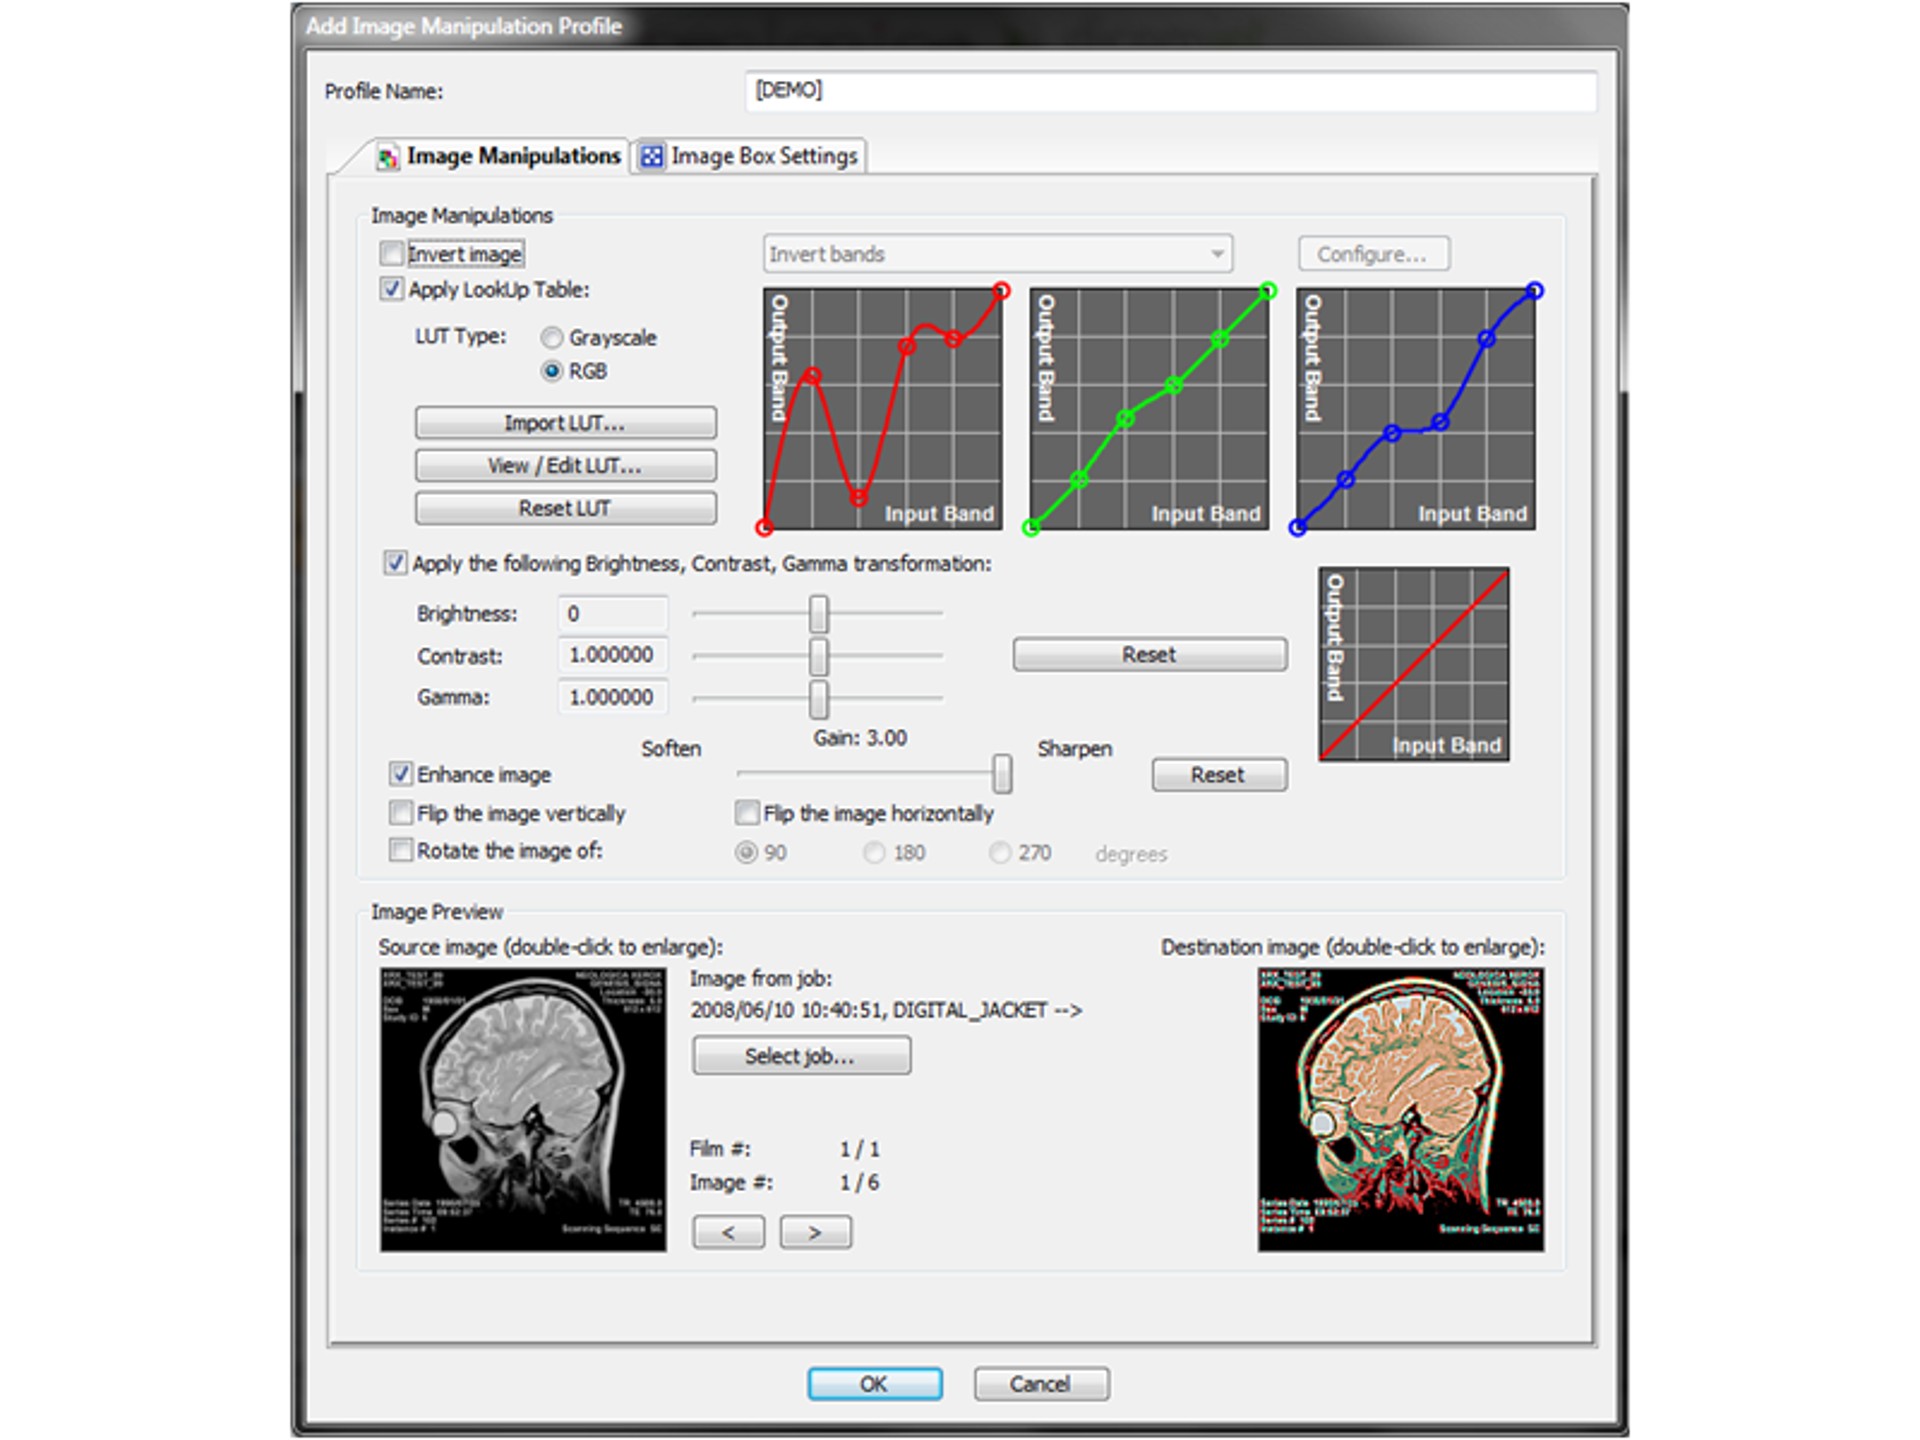Click the Select job button
The image size is (1920, 1440).
(x=802, y=1056)
